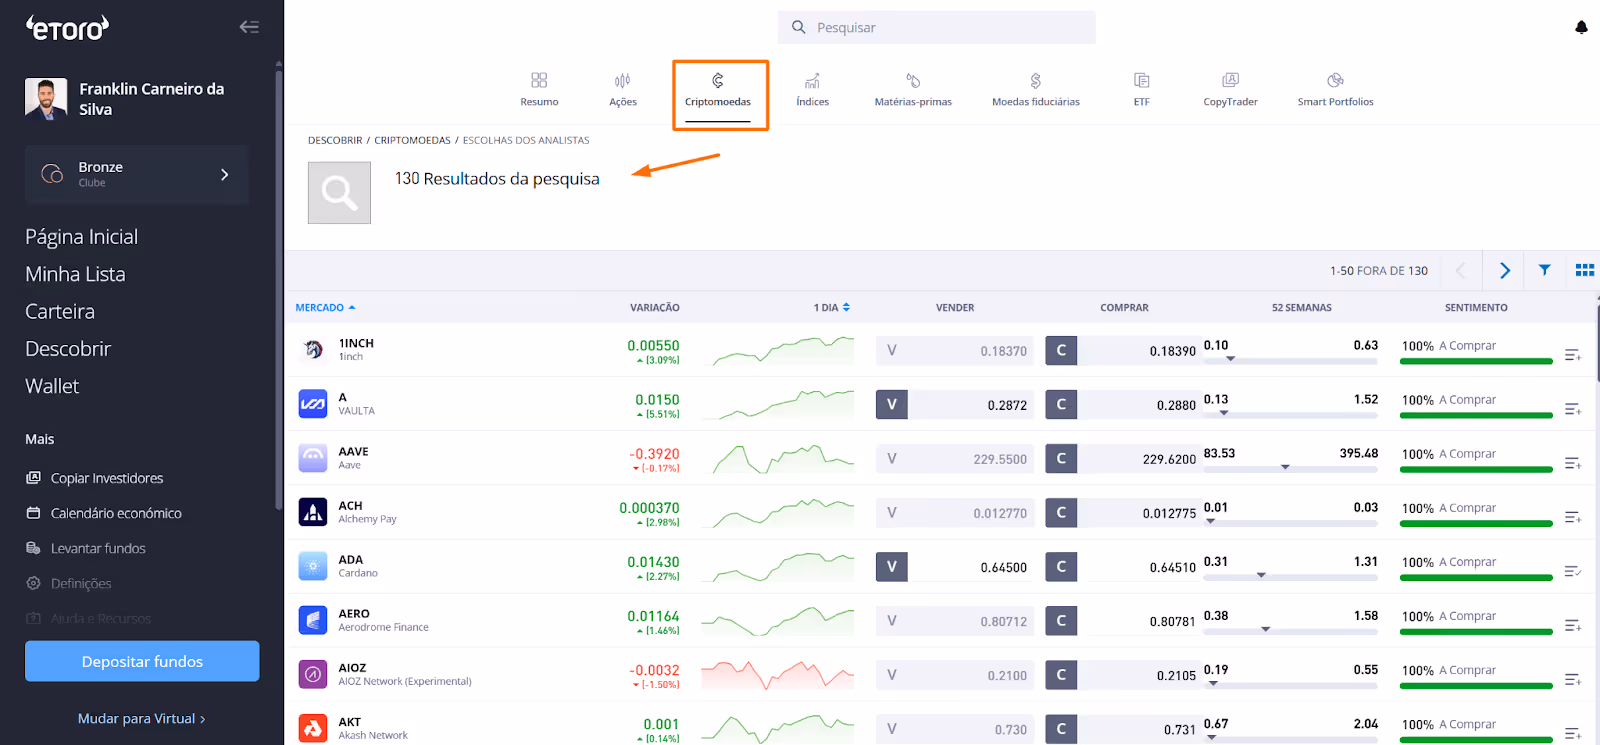Open the ETF tab
Image resolution: width=1600 pixels, height=745 pixels.
1142,89
